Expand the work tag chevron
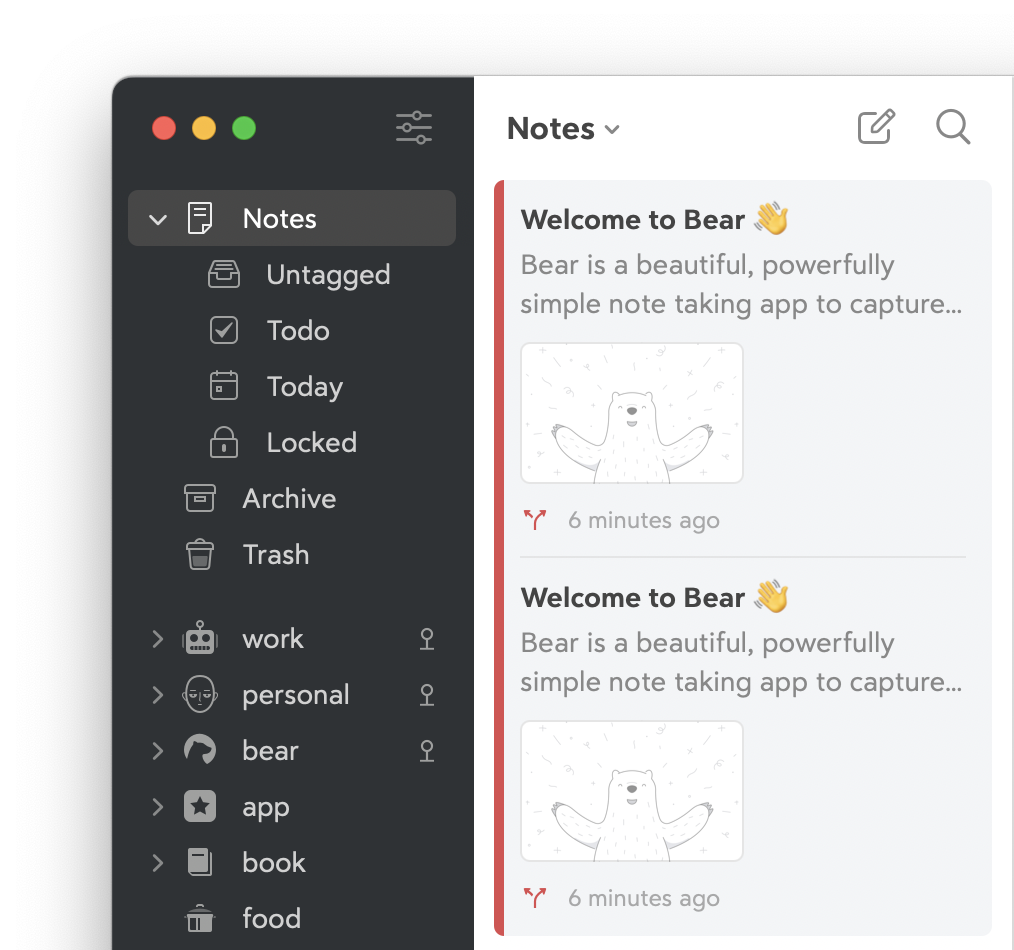This screenshot has height=950, width=1014. click(157, 639)
